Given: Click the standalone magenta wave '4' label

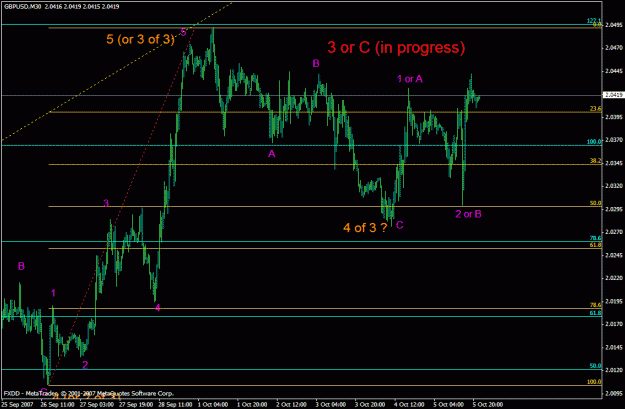Looking at the screenshot, I should pyautogui.click(x=158, y=308).
